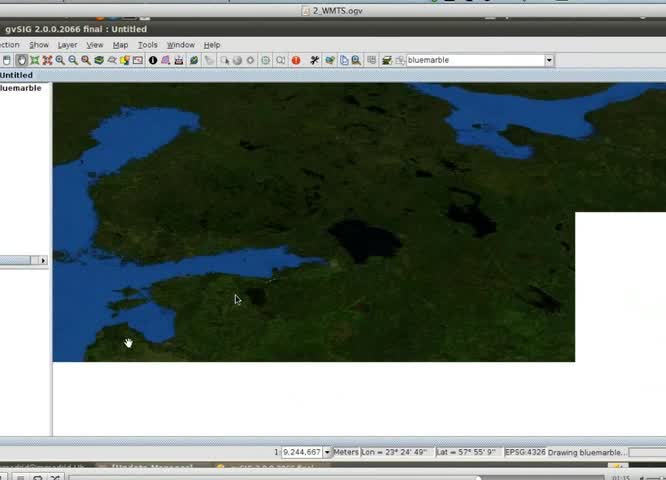Open the bluemarble layer dropdown arrow

[549, 60]
